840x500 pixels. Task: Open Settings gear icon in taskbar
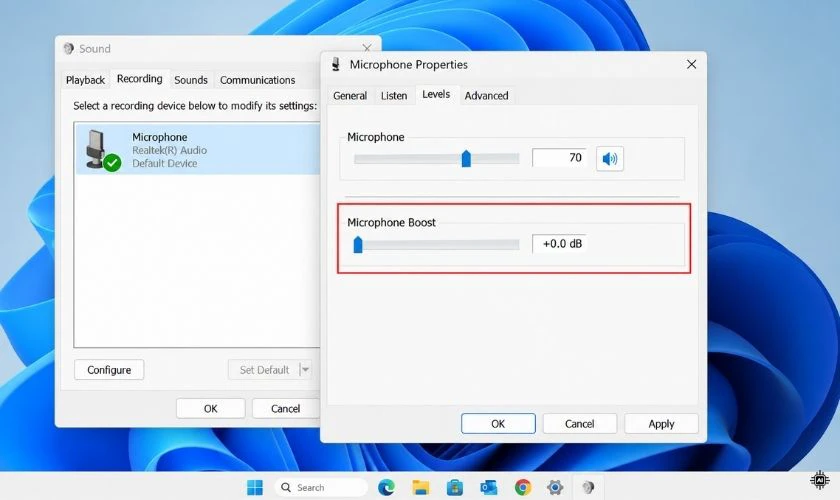pyautogui.click(x=555, y=487)
